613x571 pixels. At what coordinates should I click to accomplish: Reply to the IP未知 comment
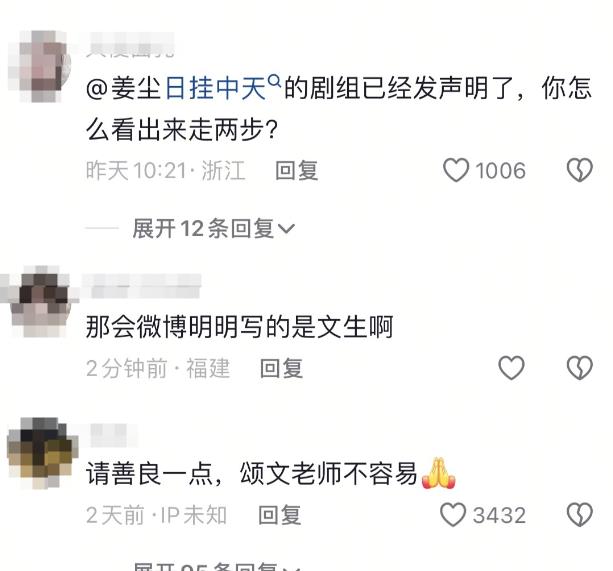point(280,515)
